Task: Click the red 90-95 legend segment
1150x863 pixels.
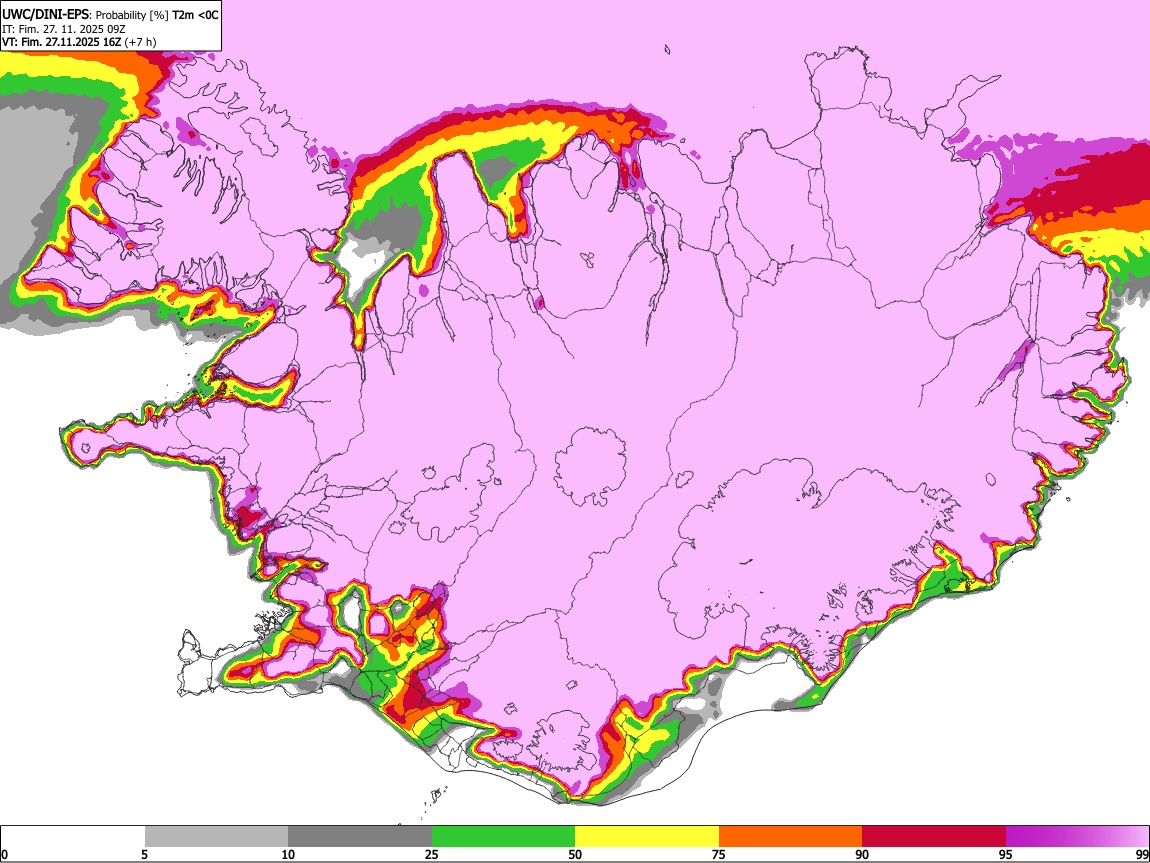Action: tap(934, 836)
